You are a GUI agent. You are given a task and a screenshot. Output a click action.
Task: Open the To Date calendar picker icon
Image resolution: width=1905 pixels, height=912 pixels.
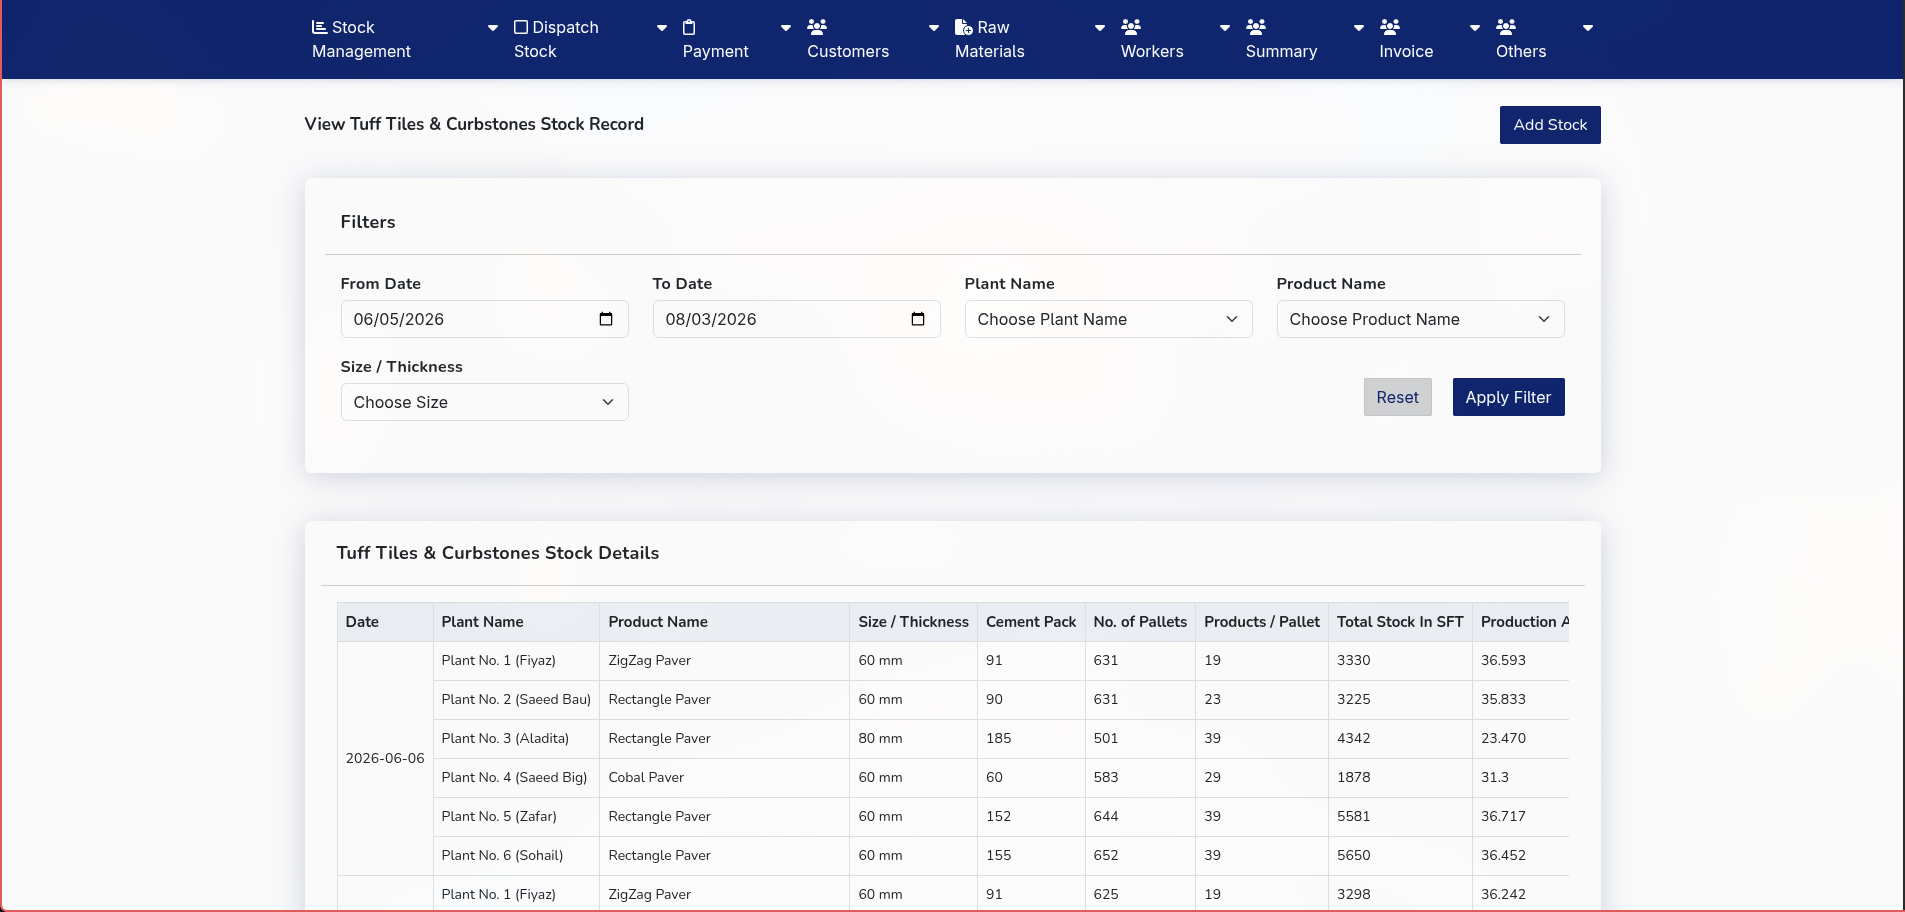[x=918, y=319]
